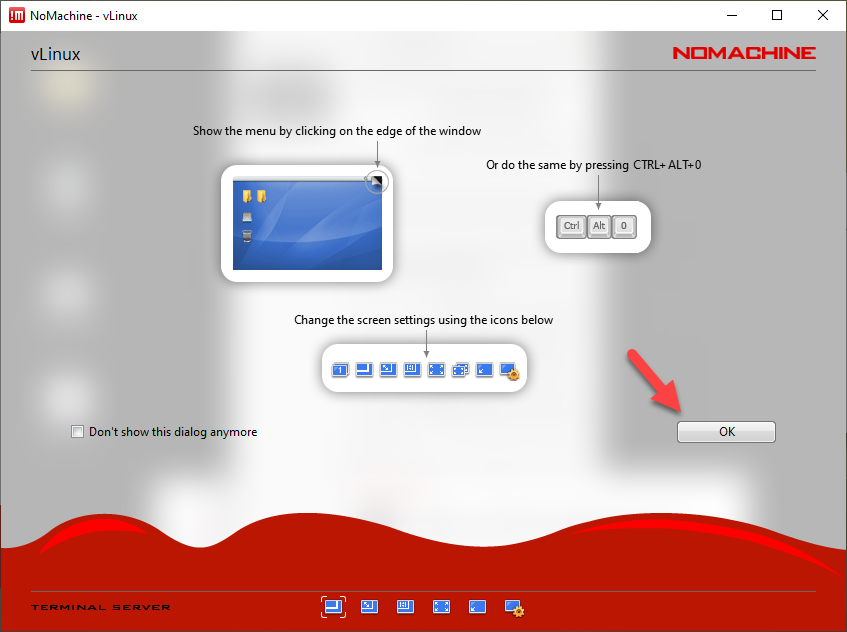The width and height of the screenshot is (847, 632).
Task: Open display settings gear icon in bottom toolbar
Action: point(514,608)
